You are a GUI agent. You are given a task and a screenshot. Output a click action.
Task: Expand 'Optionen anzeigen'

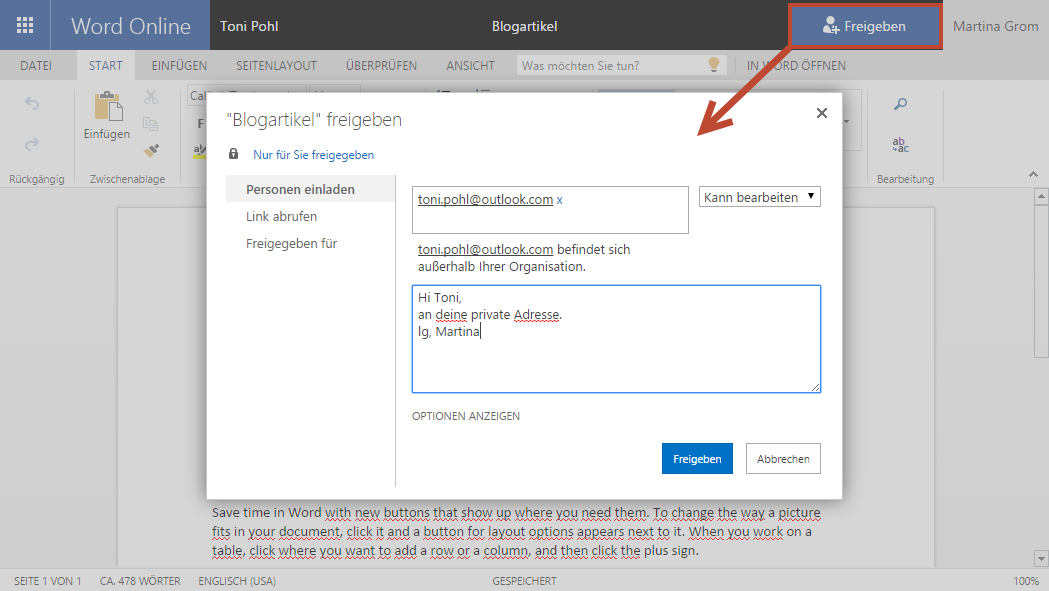pos(466,416)
